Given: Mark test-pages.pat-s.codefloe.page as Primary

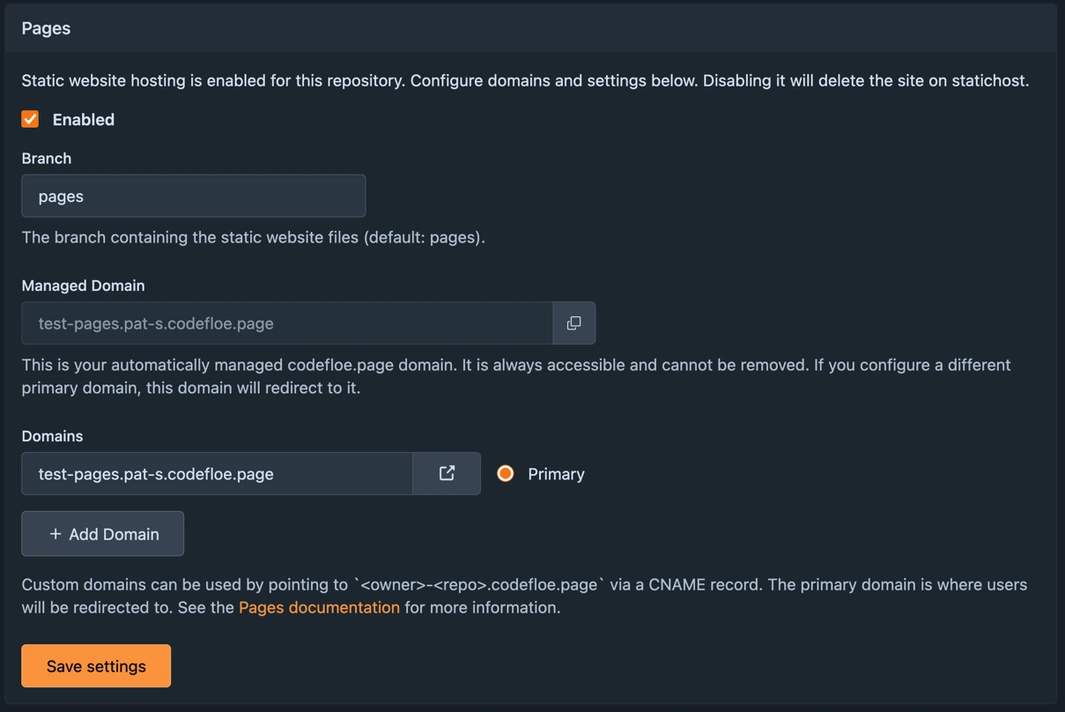Looking at the screenshot, I should coord(505,473).
